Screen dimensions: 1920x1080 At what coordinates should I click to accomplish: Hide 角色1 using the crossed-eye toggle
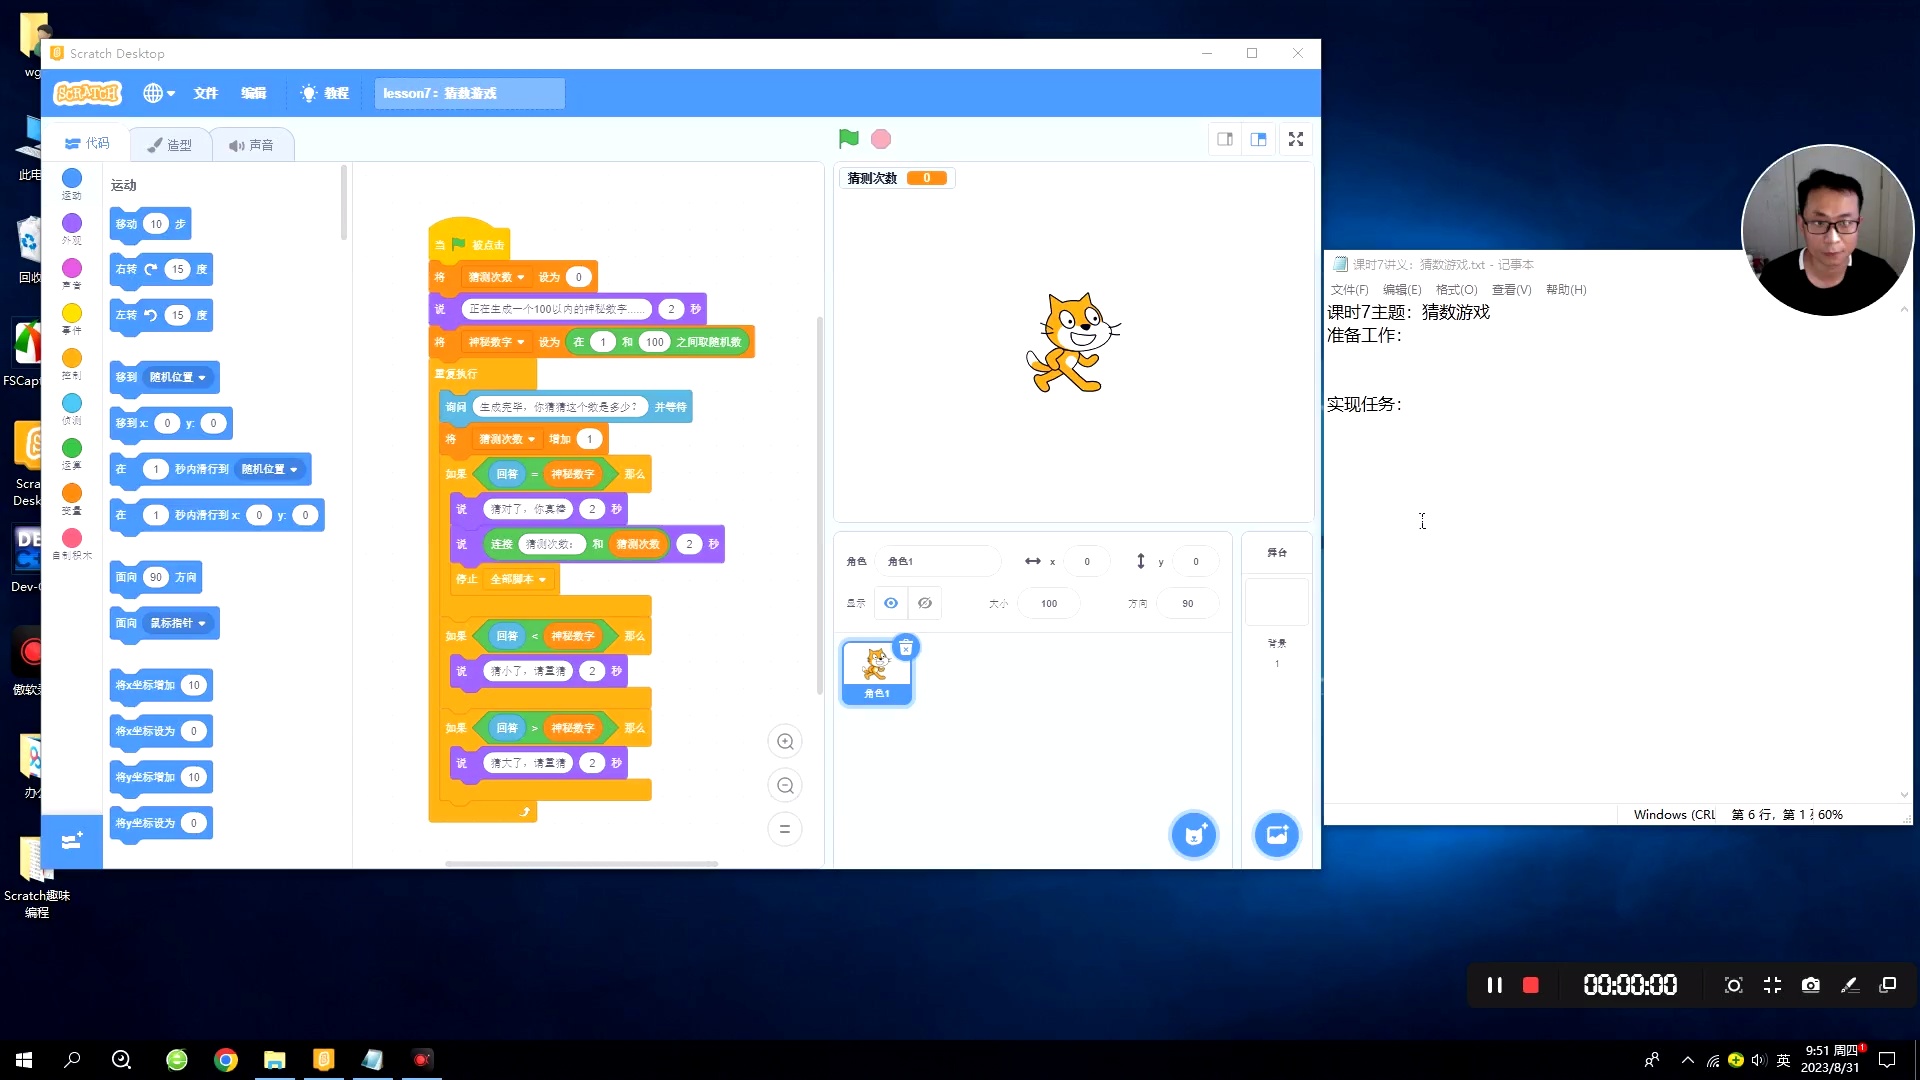tap(924, 603)
